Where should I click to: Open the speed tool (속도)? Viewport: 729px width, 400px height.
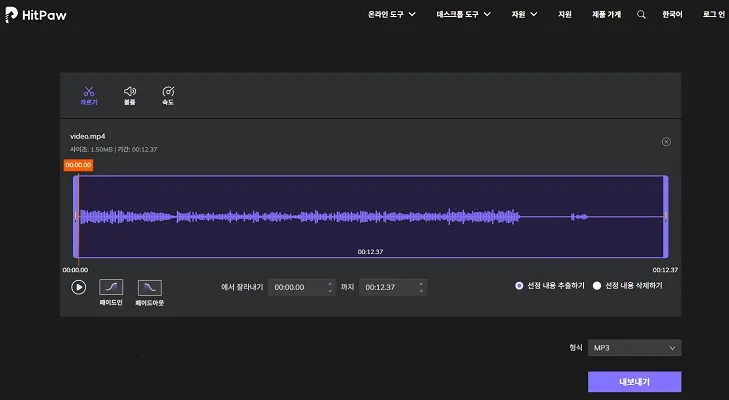[168, 95]
